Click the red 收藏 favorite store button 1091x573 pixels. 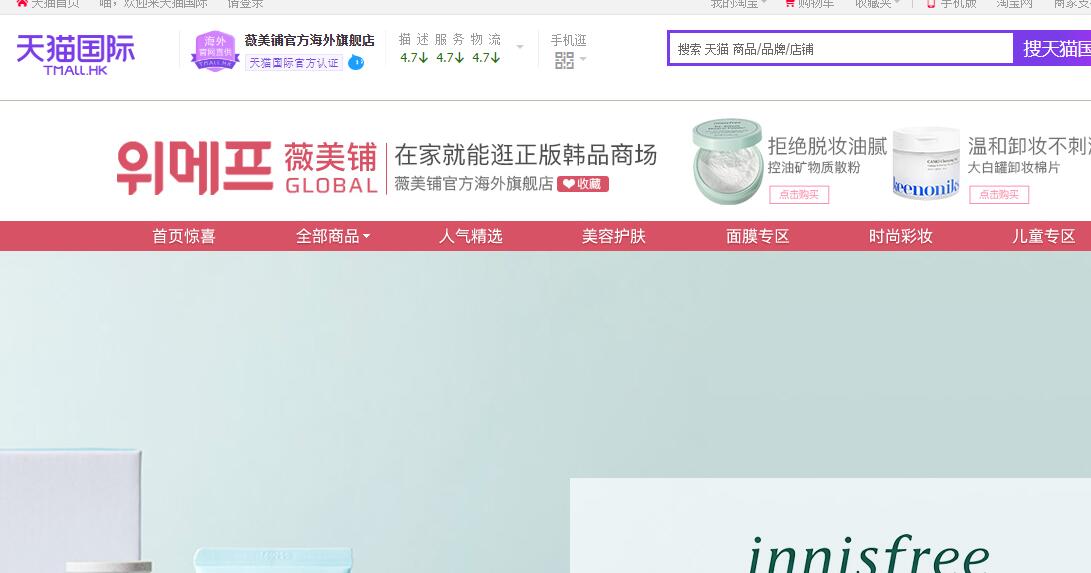(x=582, y=184)
